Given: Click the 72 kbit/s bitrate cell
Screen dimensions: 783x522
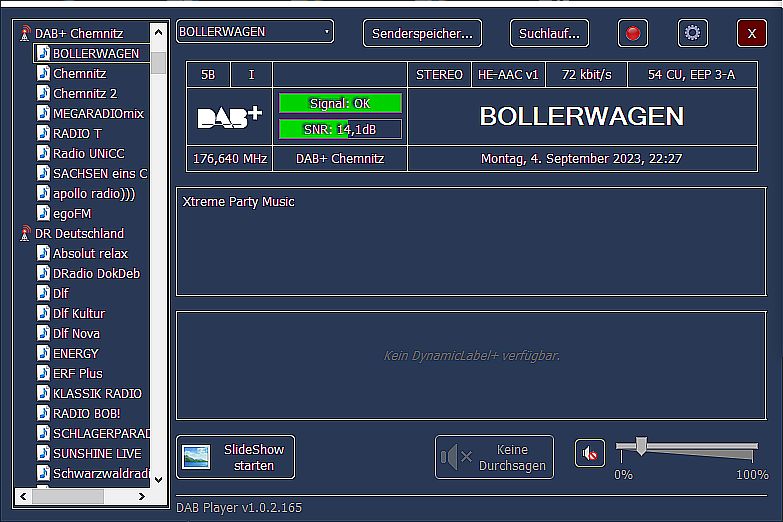Looking at the screenshot, I should (586, 74).
